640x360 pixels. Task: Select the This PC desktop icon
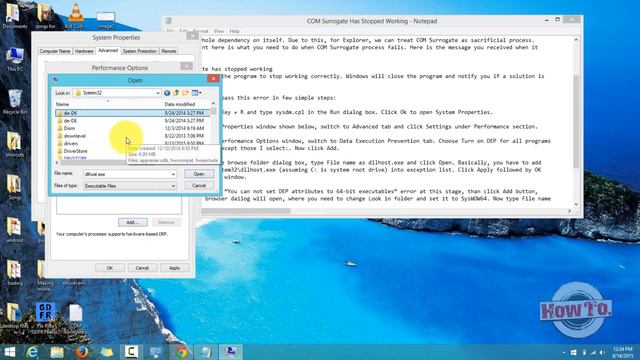(x=15, y=59)
